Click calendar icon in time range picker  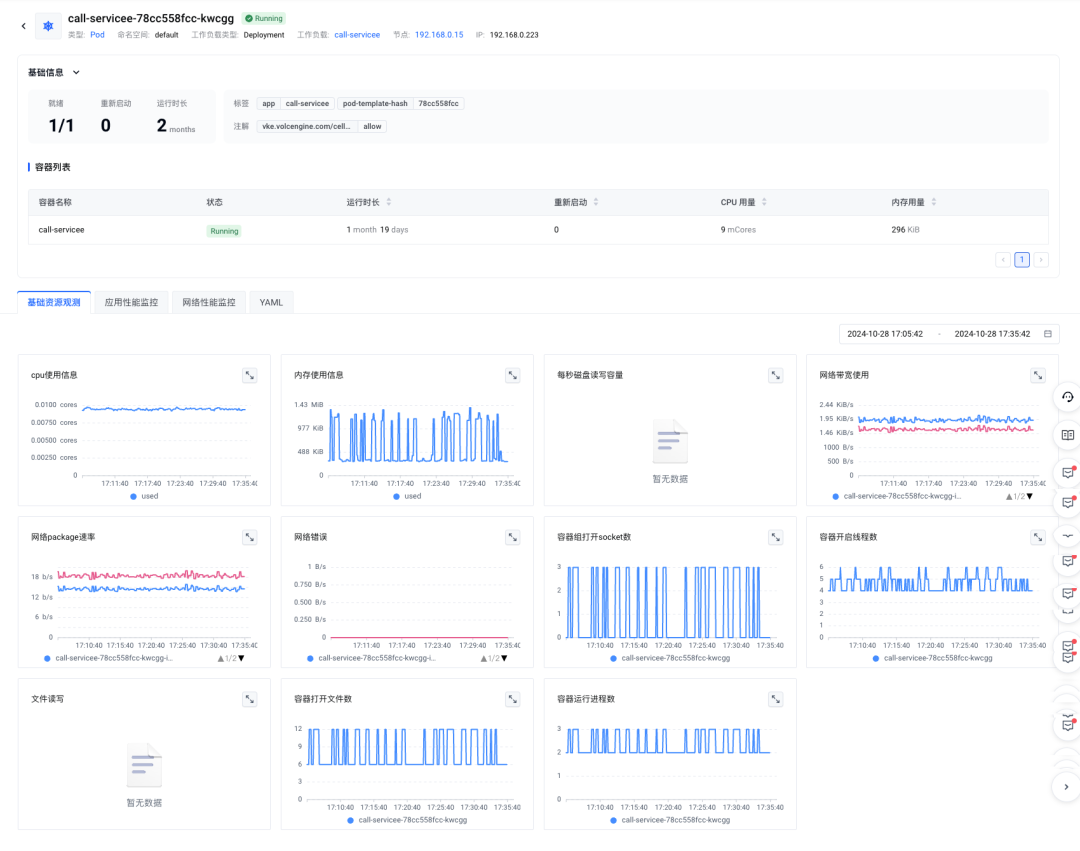tap(1047, 334)
